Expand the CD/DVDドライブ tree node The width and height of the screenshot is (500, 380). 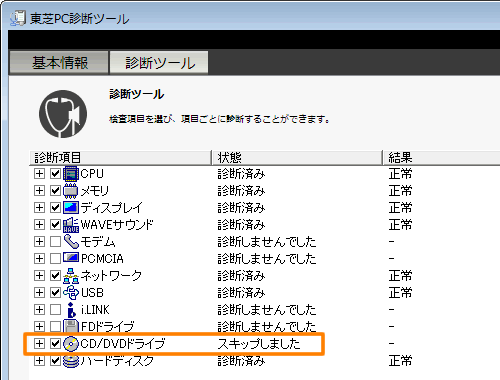39,344
